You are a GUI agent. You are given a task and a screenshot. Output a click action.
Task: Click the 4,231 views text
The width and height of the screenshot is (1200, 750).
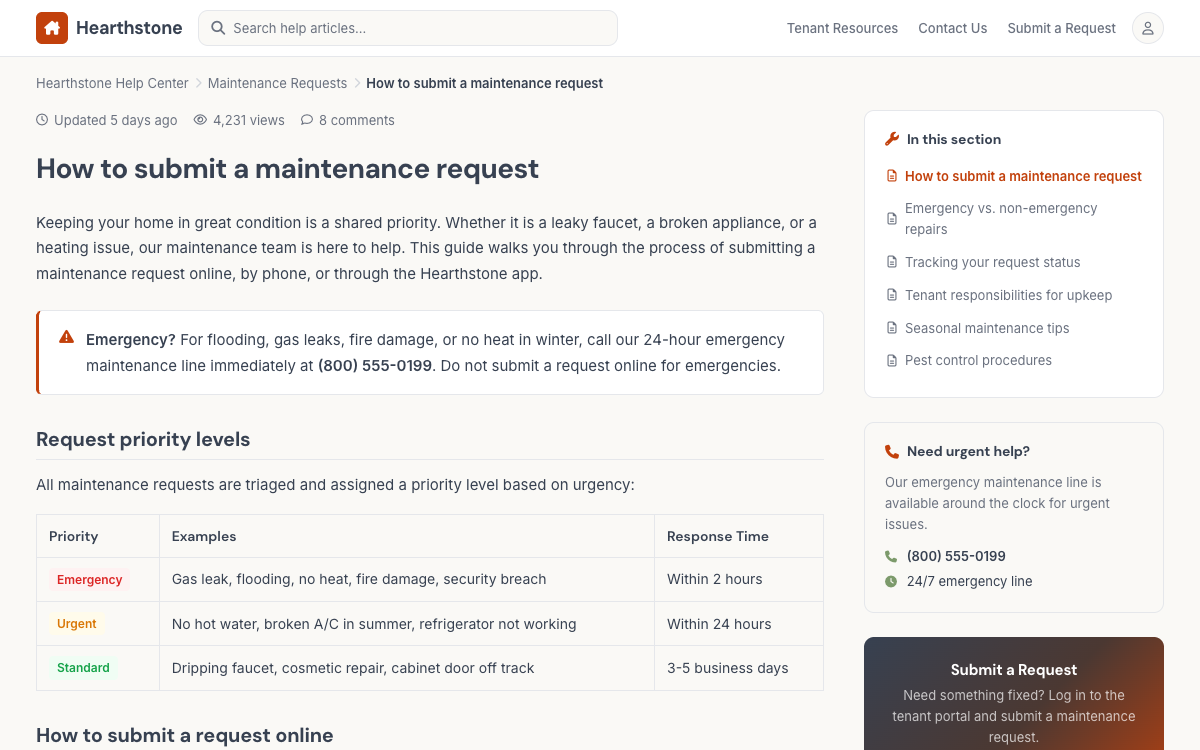click(249, 120)
